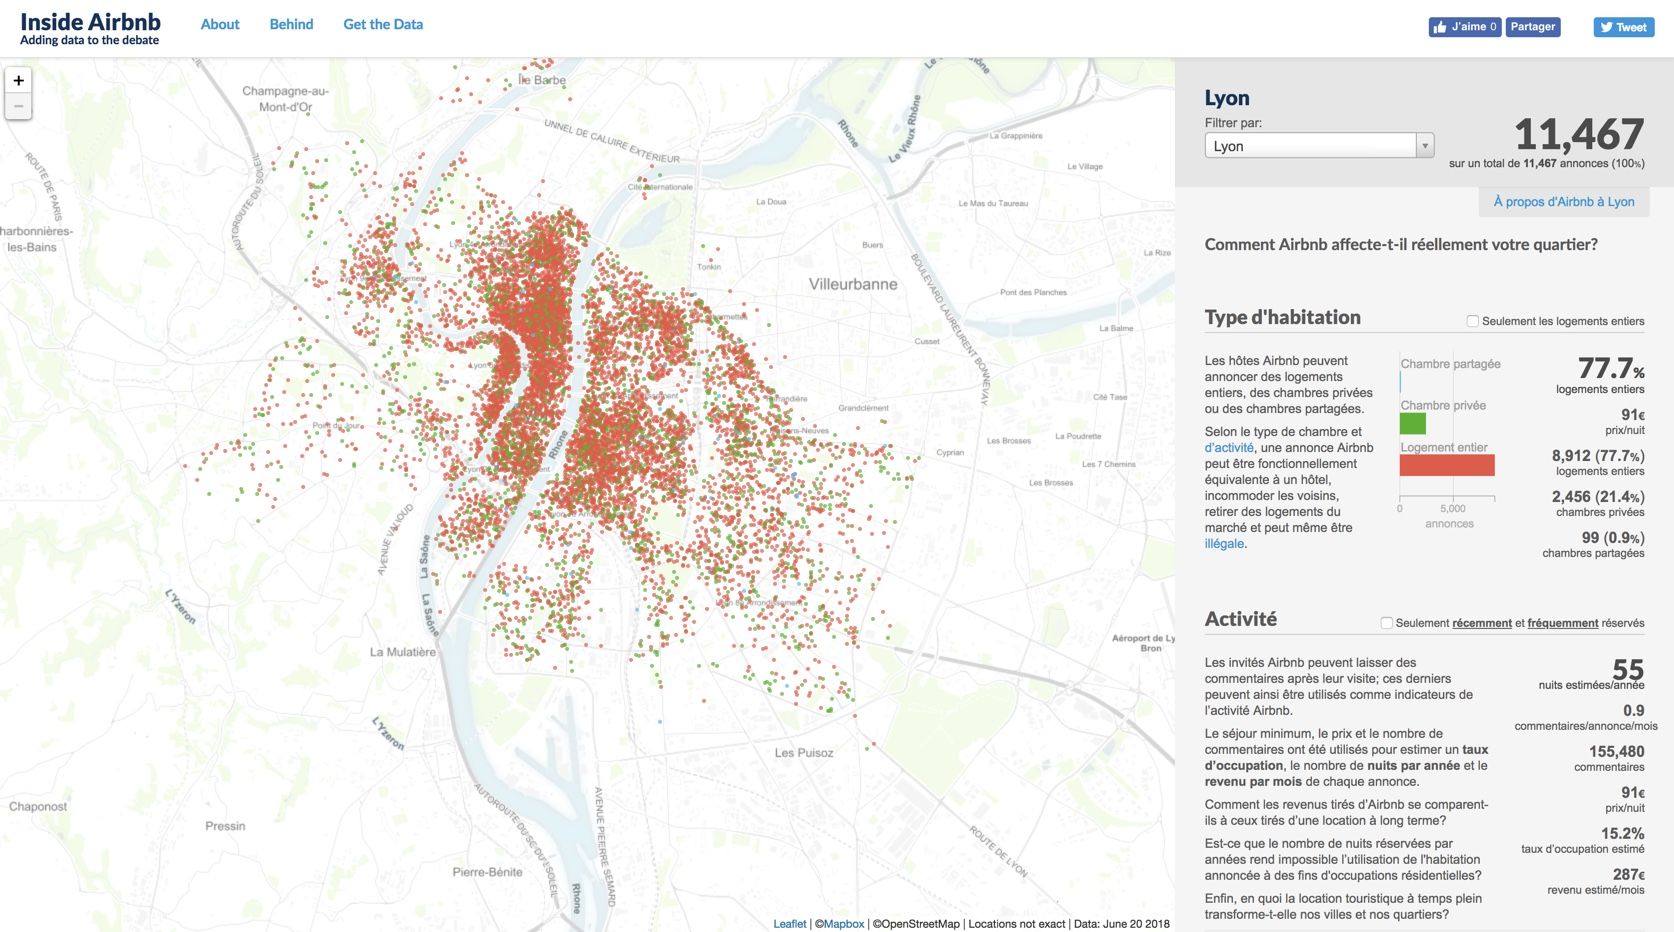Click the 287€ revenu estimé/mois value
Screen dimensions: 1674x932
click(1628, 875)
